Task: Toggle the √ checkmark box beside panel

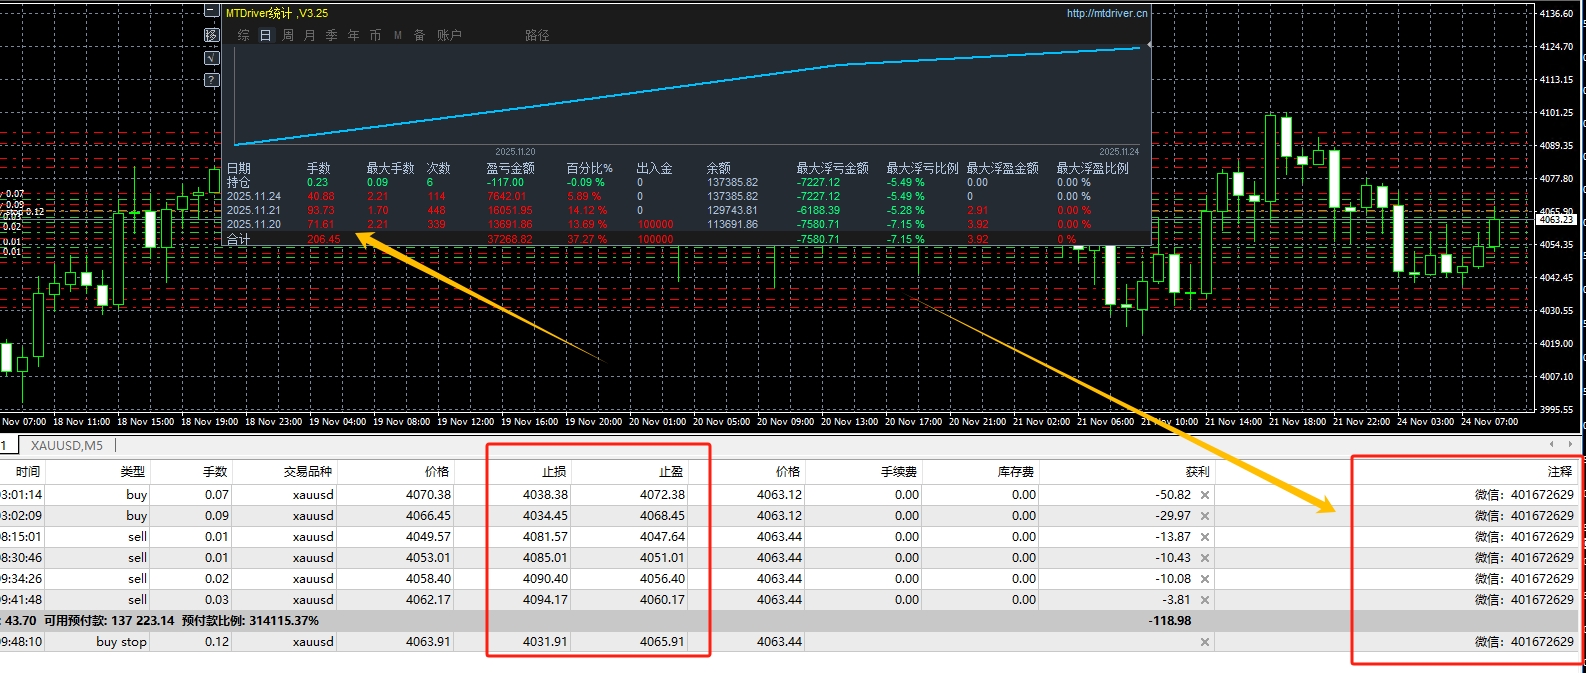Action: pyautogui.click(x=211, y=58)
